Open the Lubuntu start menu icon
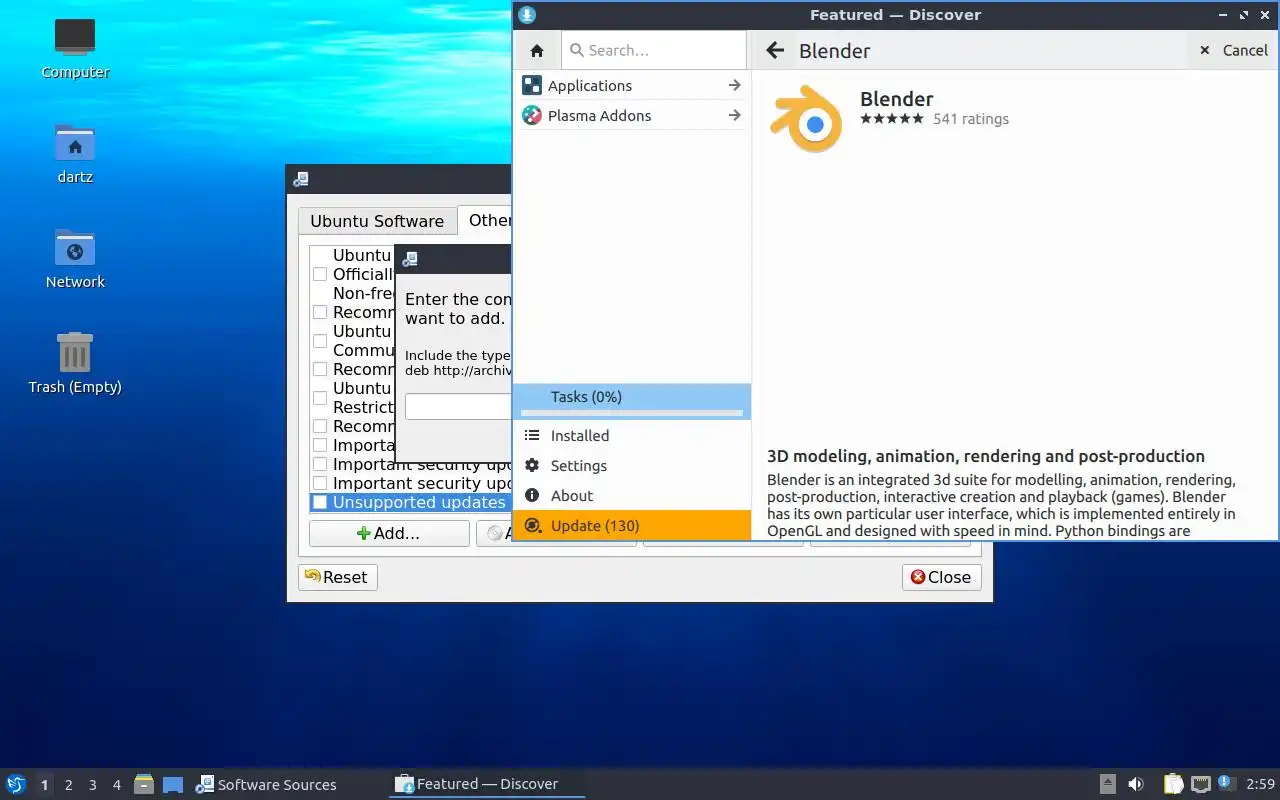Screen dimensions: 1280x800 [15, 785]
